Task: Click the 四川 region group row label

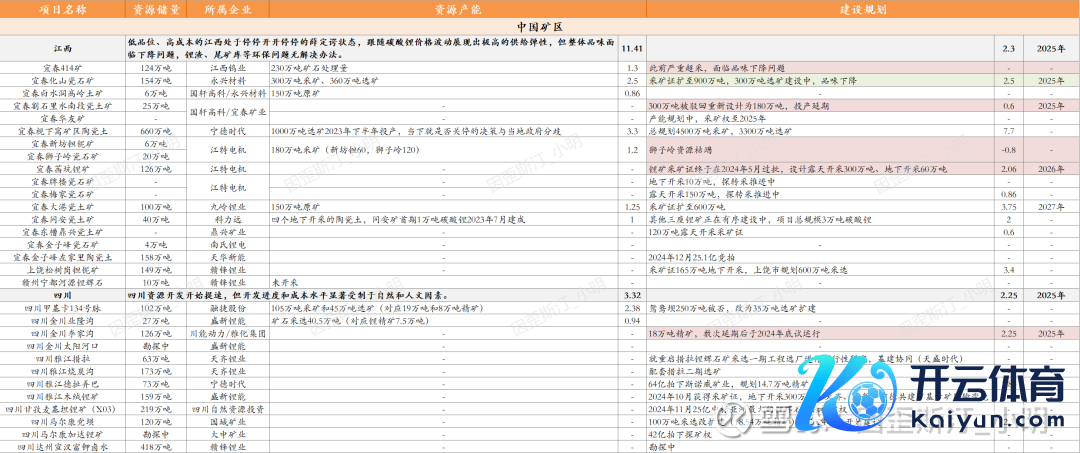Action: pyautogui.click(x=62, y=295)
